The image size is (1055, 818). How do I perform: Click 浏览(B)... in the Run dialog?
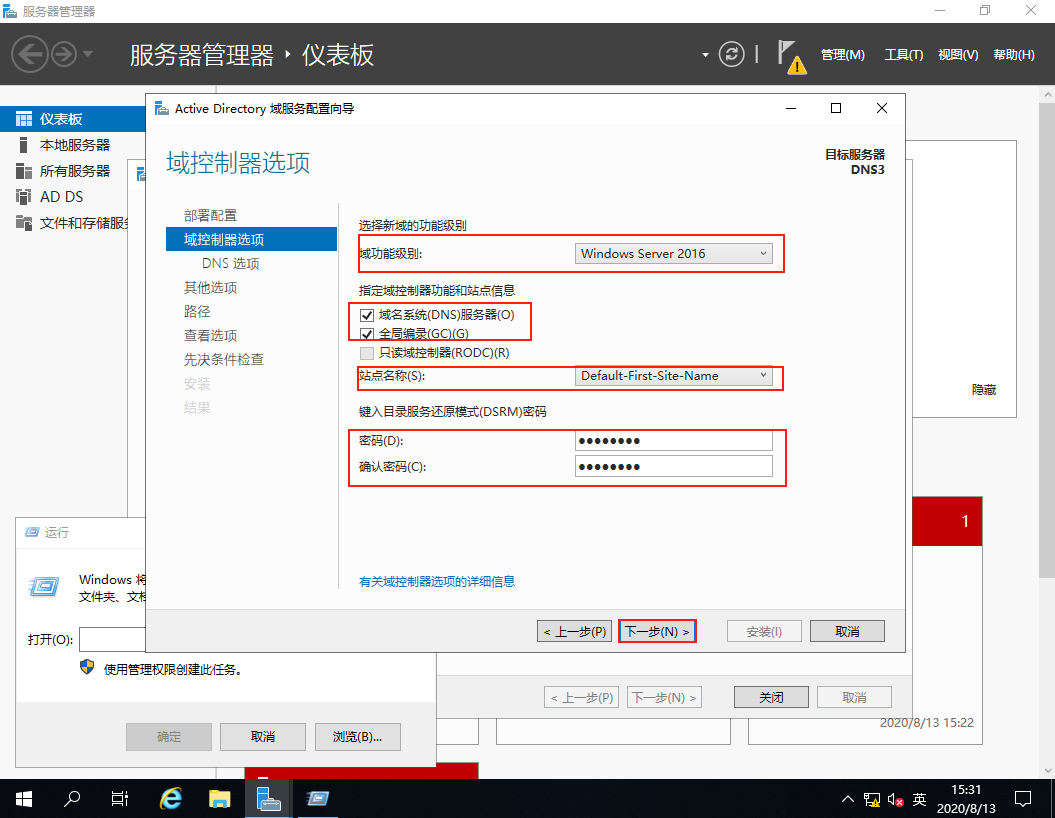[357, 737]
